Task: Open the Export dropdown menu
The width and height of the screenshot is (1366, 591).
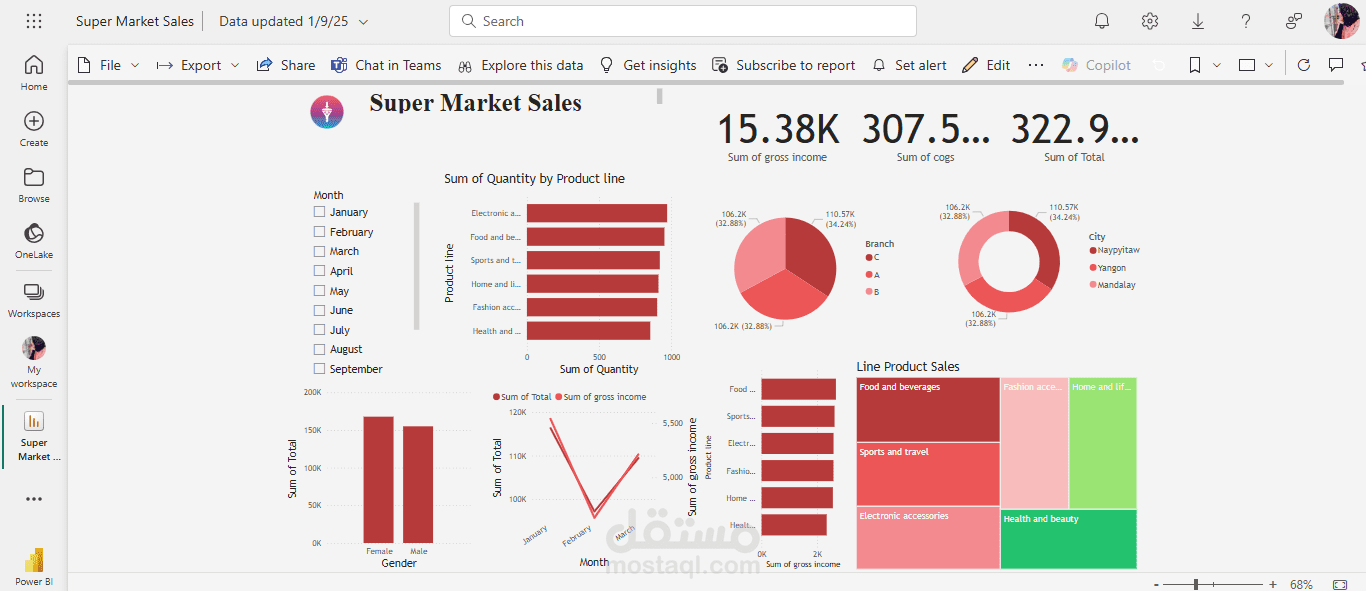Action: [197, 65]
